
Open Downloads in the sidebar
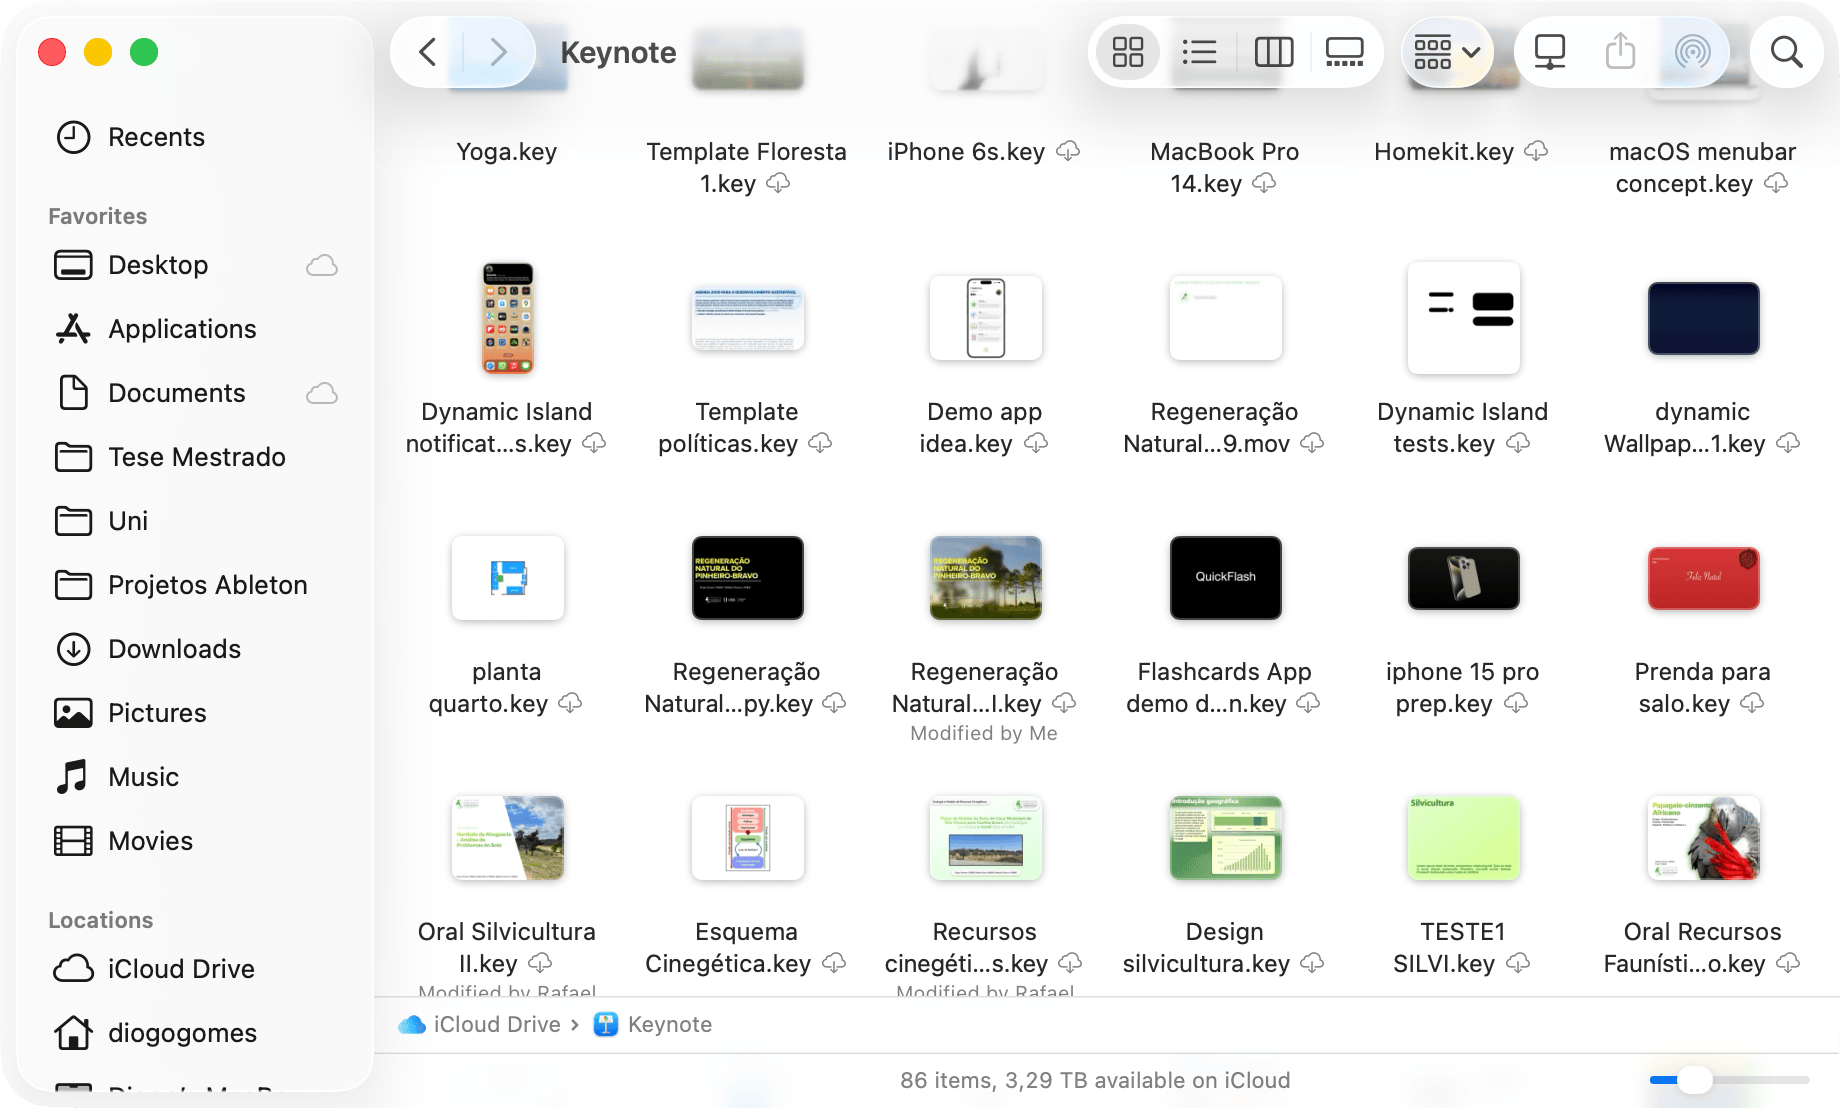174,649
